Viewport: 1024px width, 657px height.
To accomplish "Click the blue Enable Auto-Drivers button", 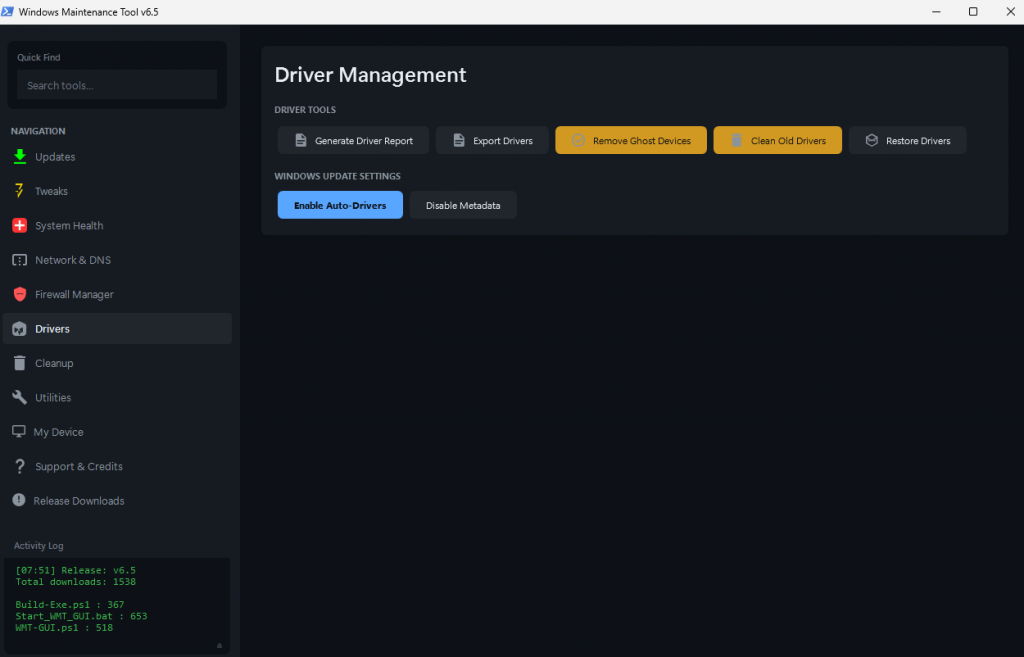I will 340,205.
